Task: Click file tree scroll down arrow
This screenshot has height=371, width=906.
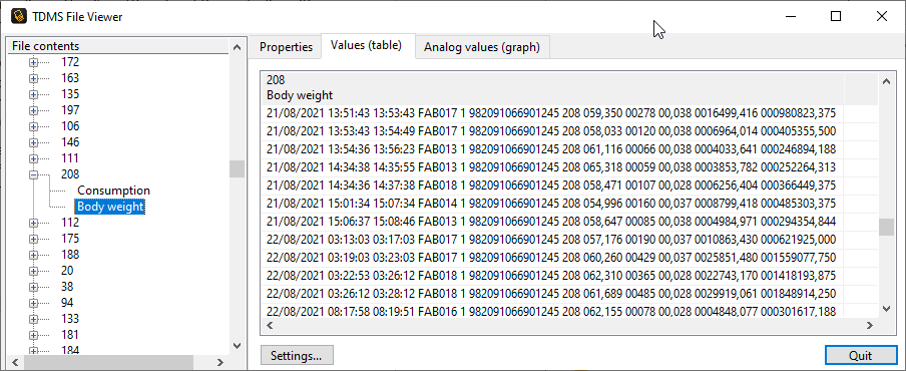Action: (236, 345)
